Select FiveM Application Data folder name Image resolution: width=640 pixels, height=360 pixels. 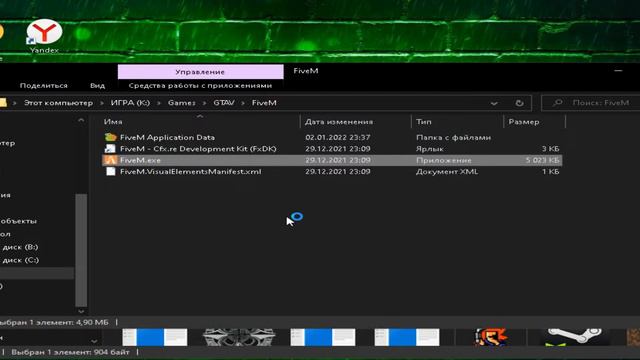pos(167,137)
